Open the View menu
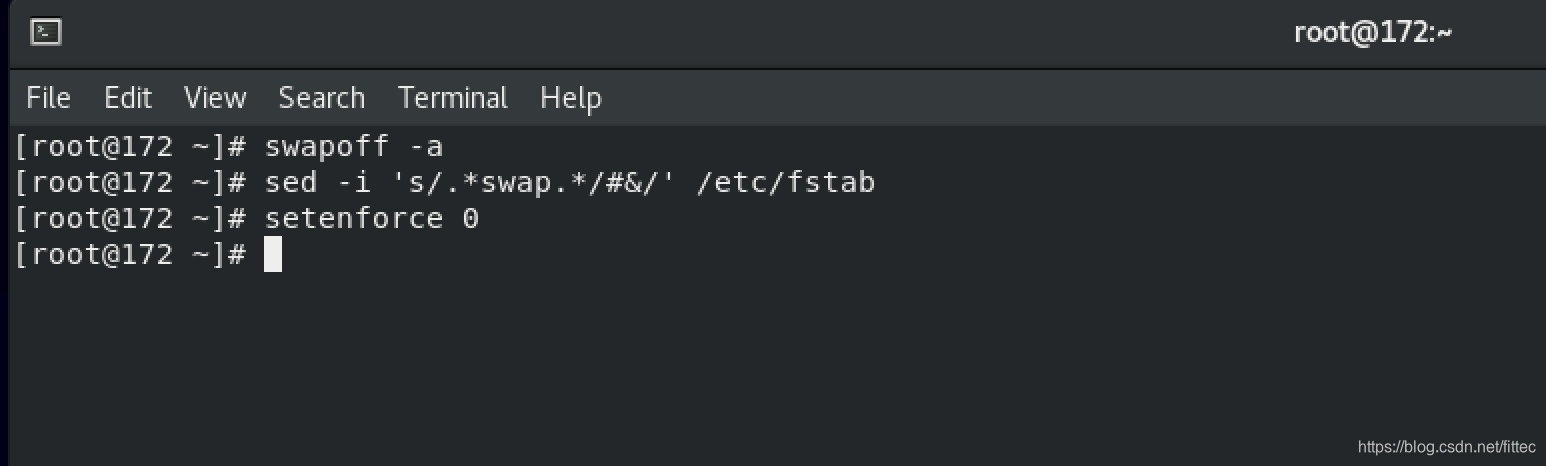 coord(215,98)
